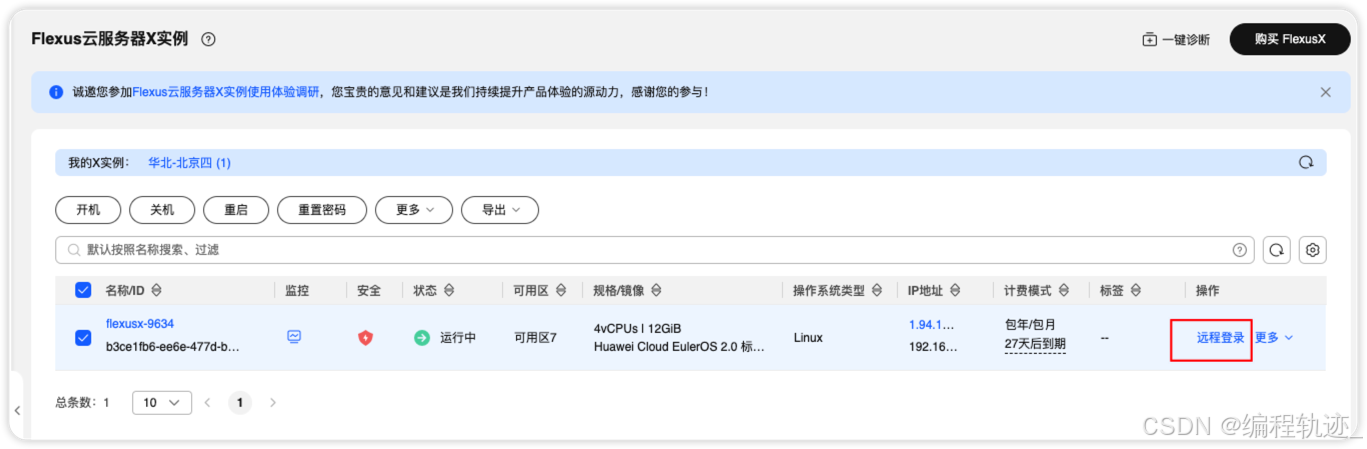Click 远程登录 for flexusx-9634
The width and height of the screenshot is (1367, 449).
click(1221, 338)
